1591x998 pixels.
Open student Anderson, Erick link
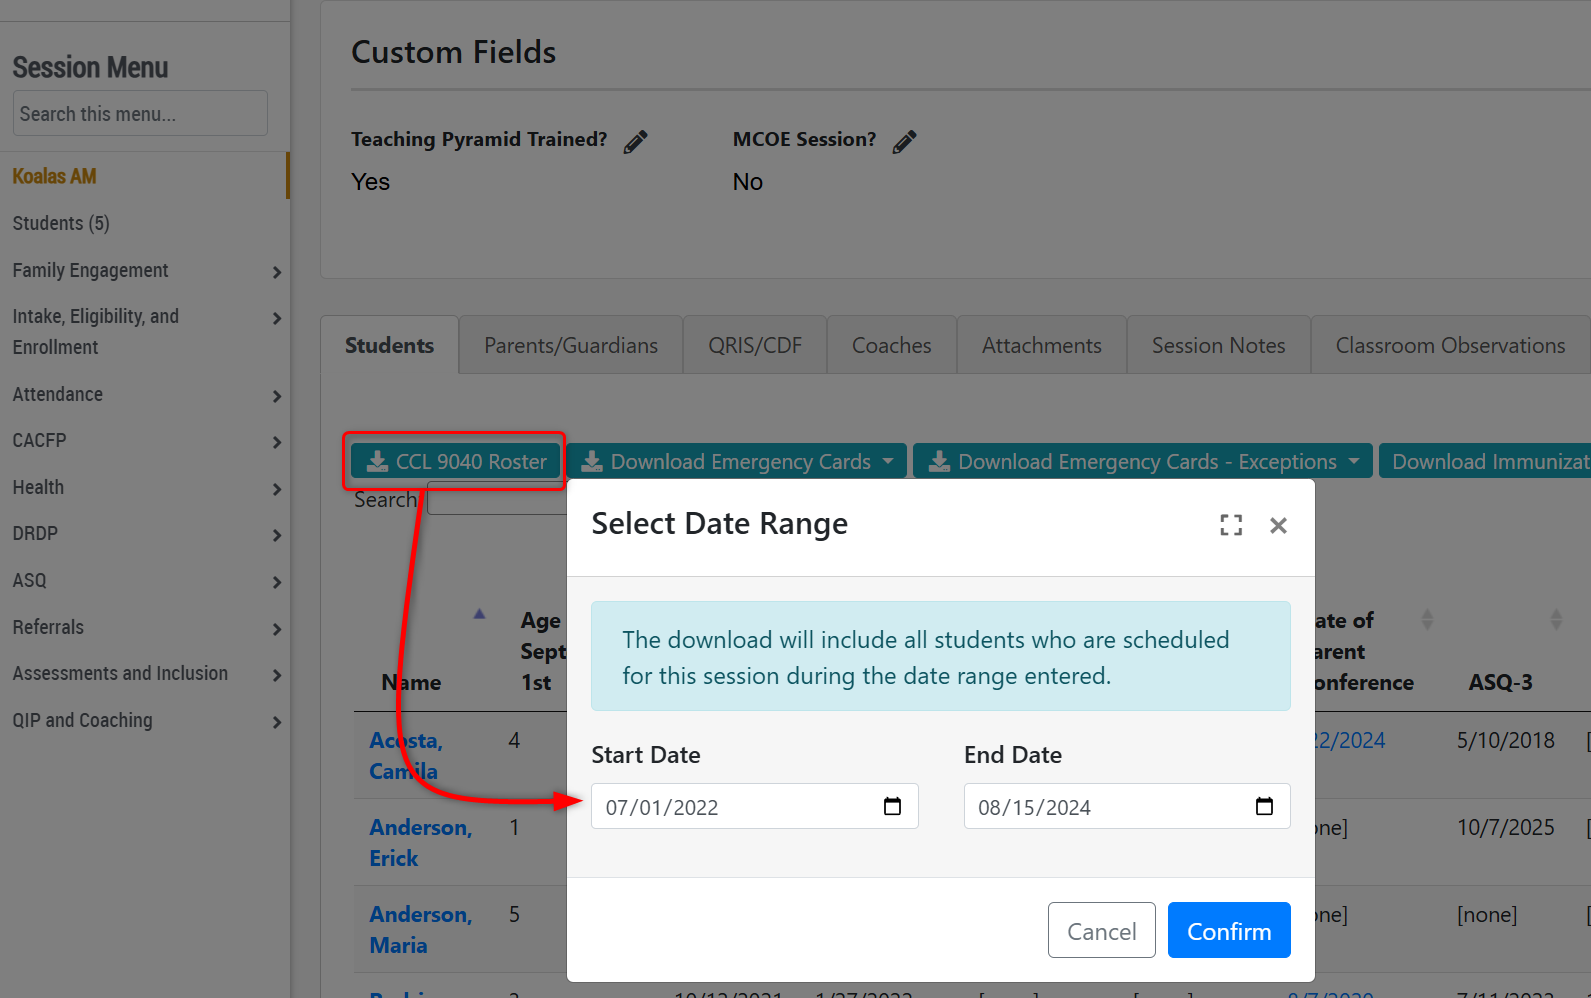419,842
